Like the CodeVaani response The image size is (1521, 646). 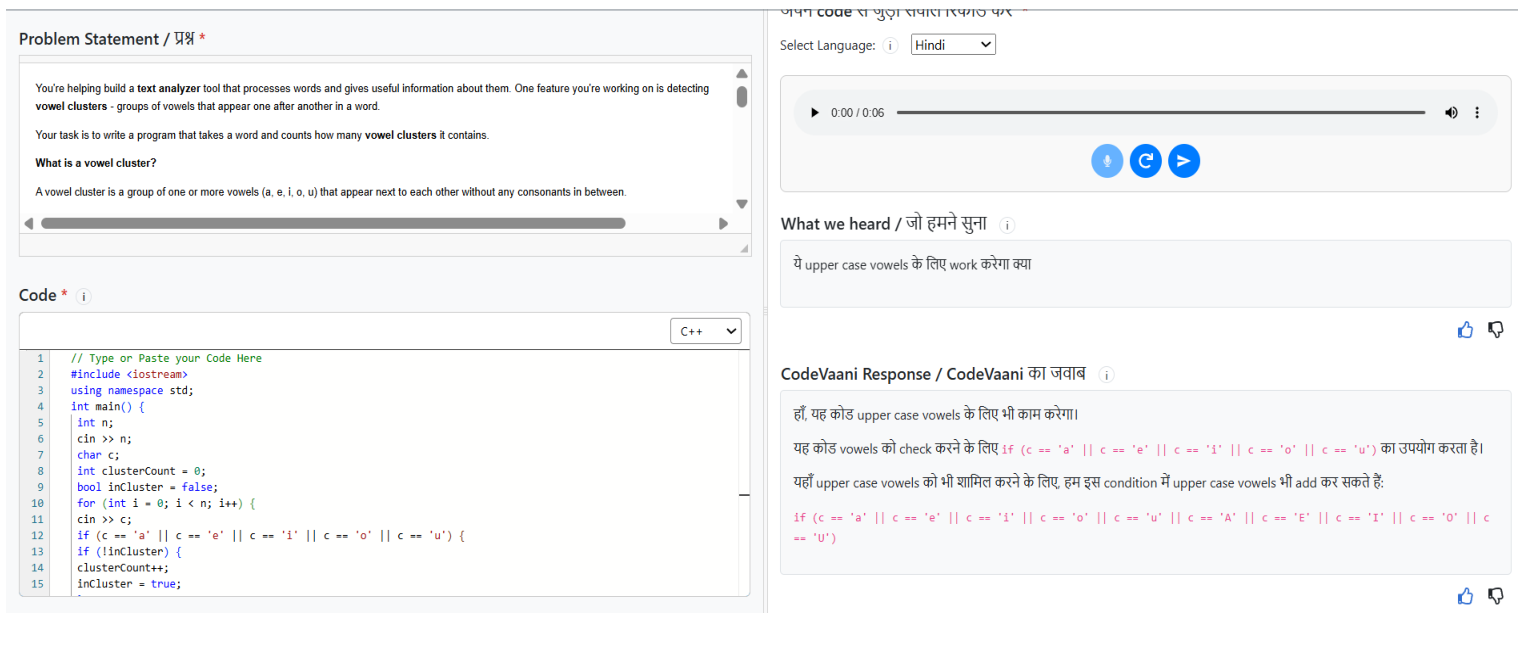point(1465,596)
